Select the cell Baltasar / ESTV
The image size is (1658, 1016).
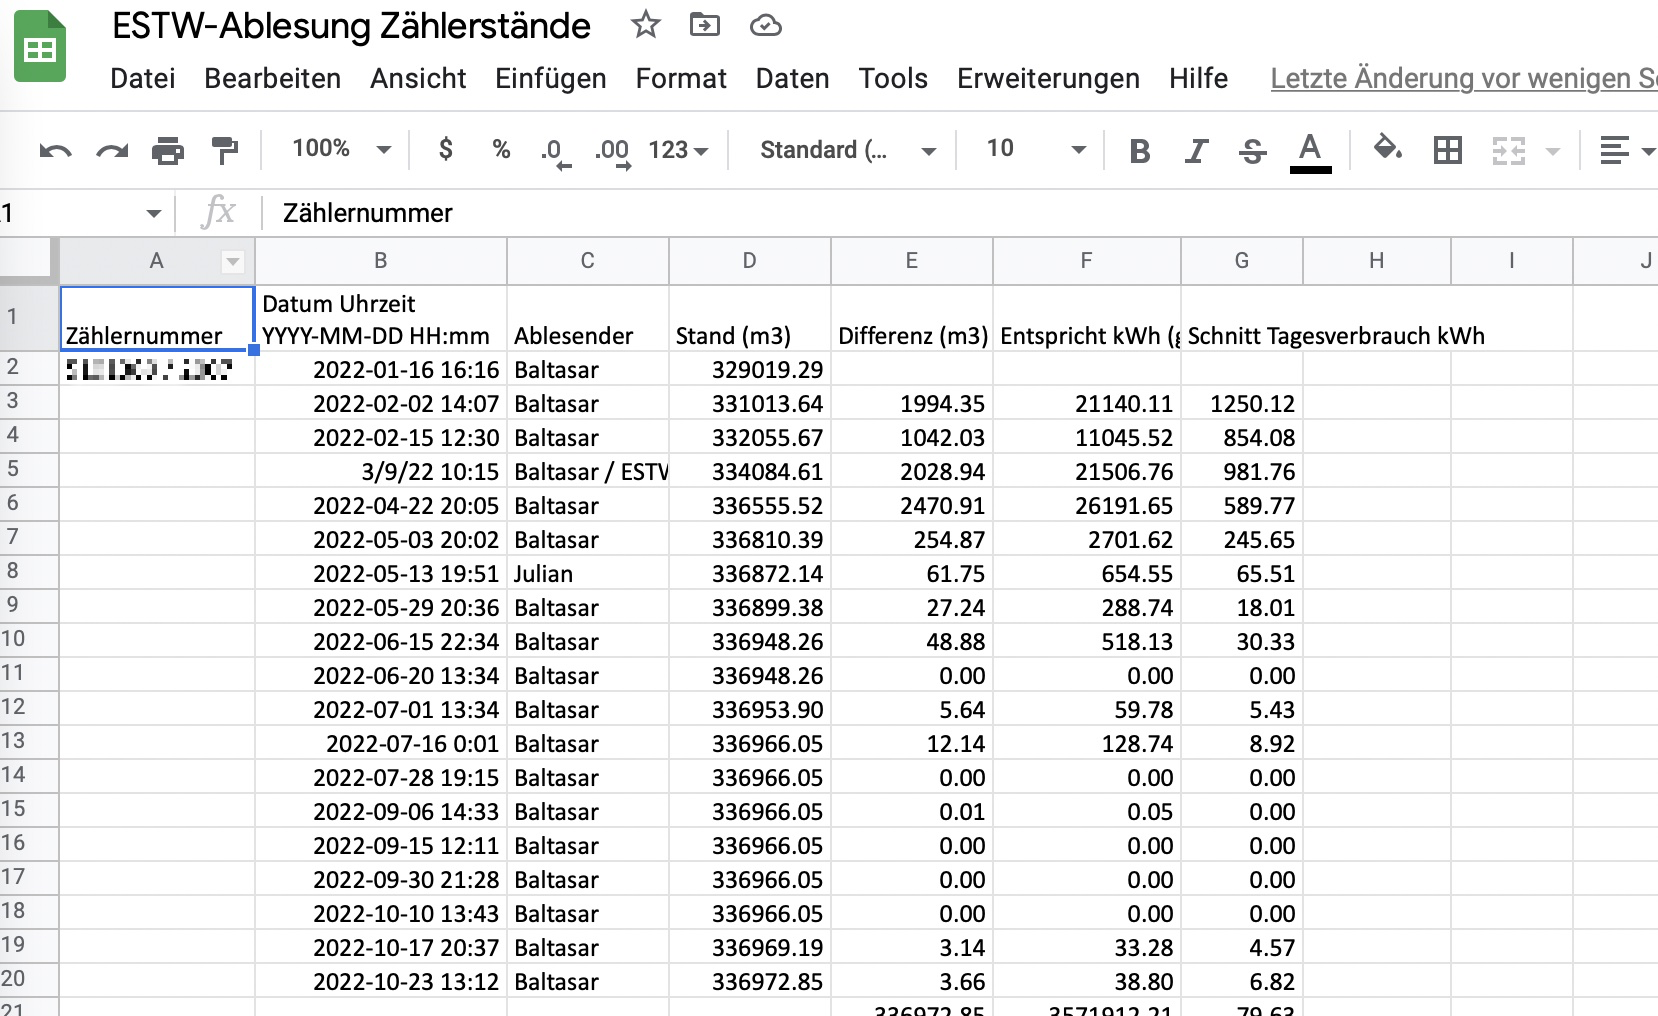588,471
